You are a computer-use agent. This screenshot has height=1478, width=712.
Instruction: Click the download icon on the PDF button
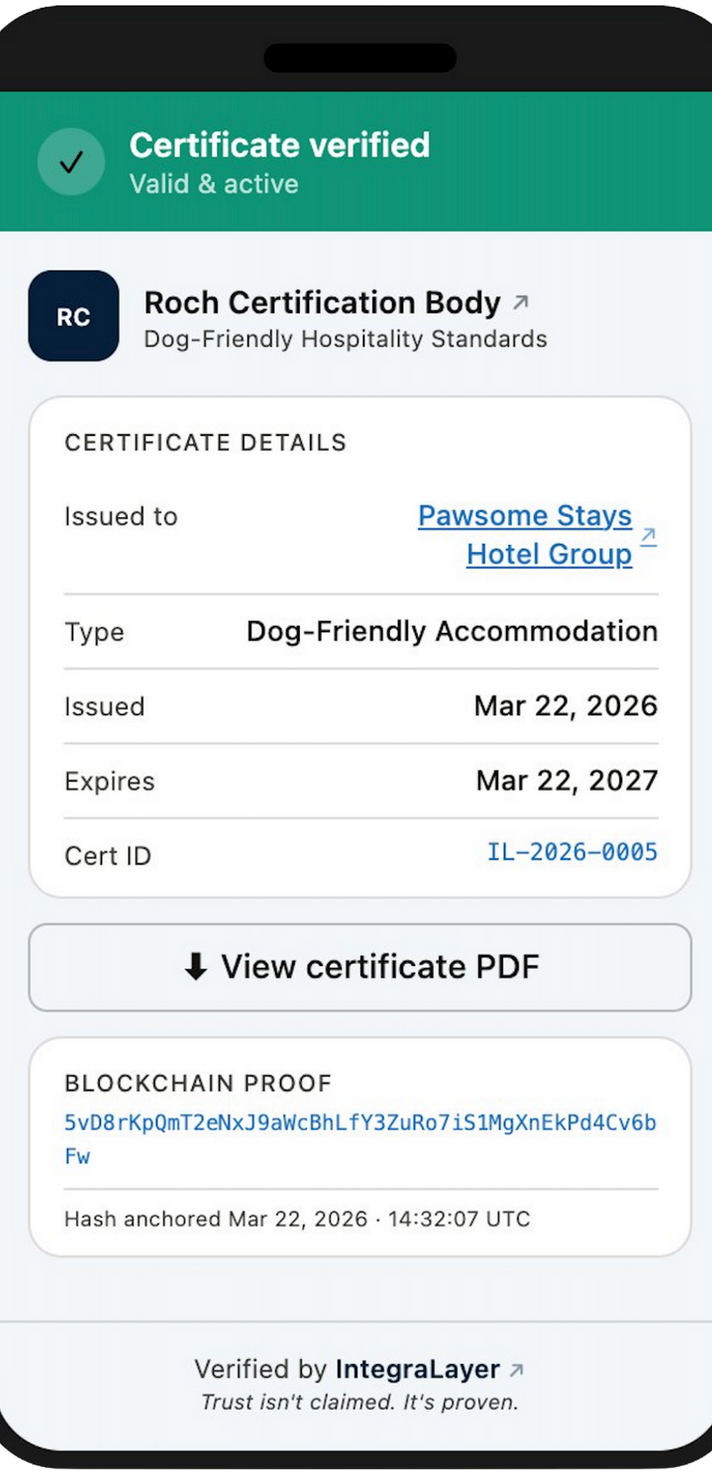pos(195,967)
